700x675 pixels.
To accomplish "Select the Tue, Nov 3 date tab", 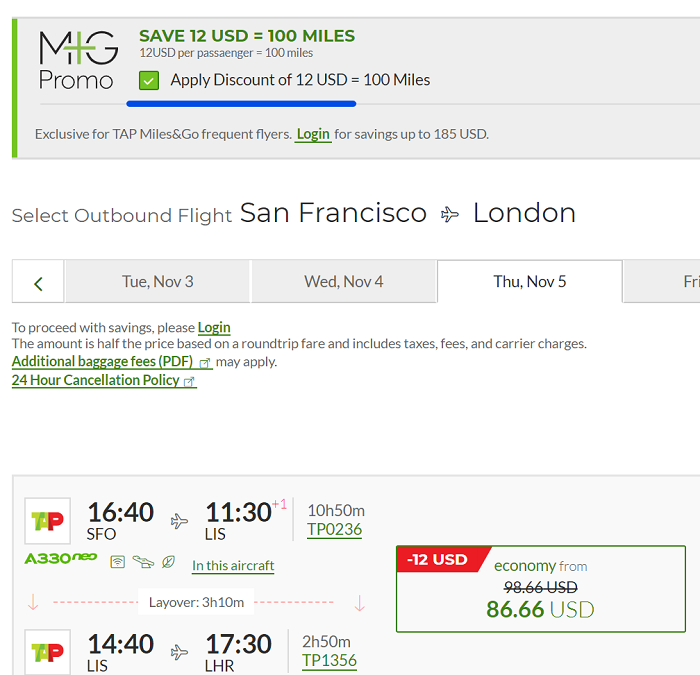I will (x=158, y=282).
